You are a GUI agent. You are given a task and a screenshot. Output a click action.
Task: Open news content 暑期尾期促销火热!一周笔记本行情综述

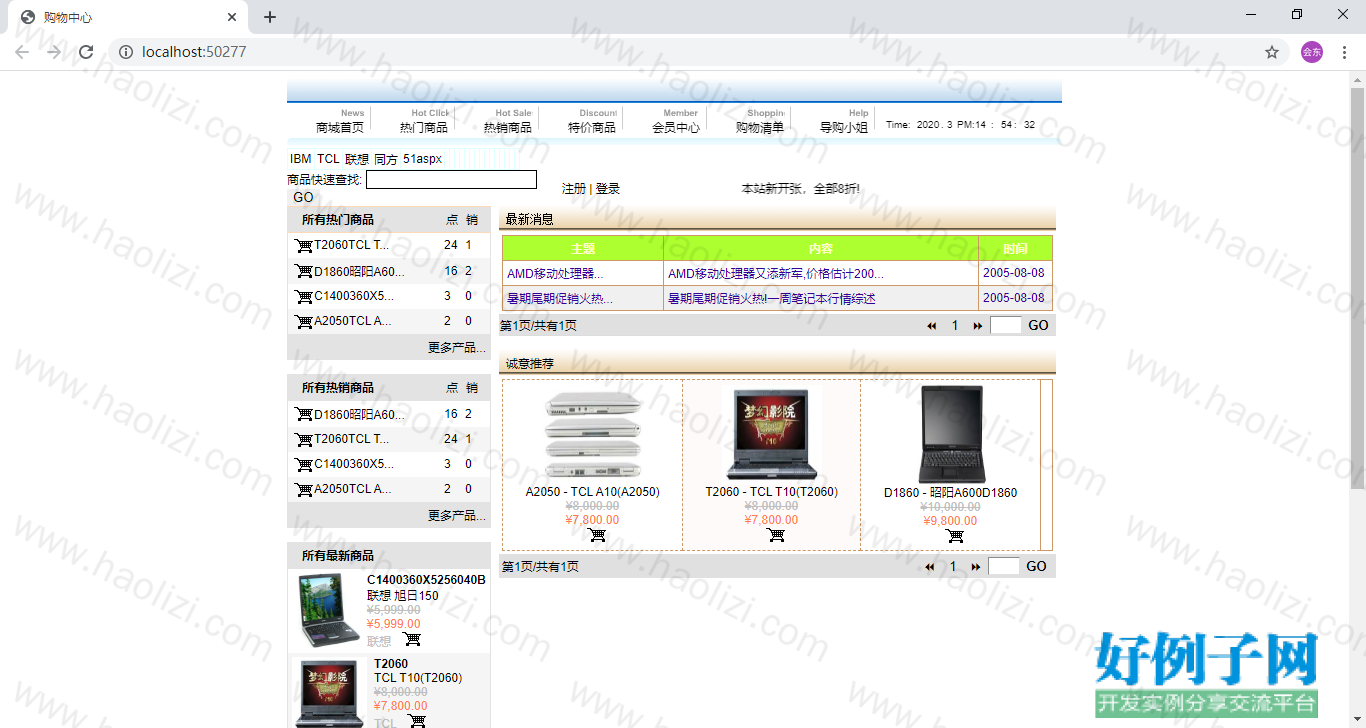pos(772,298)
